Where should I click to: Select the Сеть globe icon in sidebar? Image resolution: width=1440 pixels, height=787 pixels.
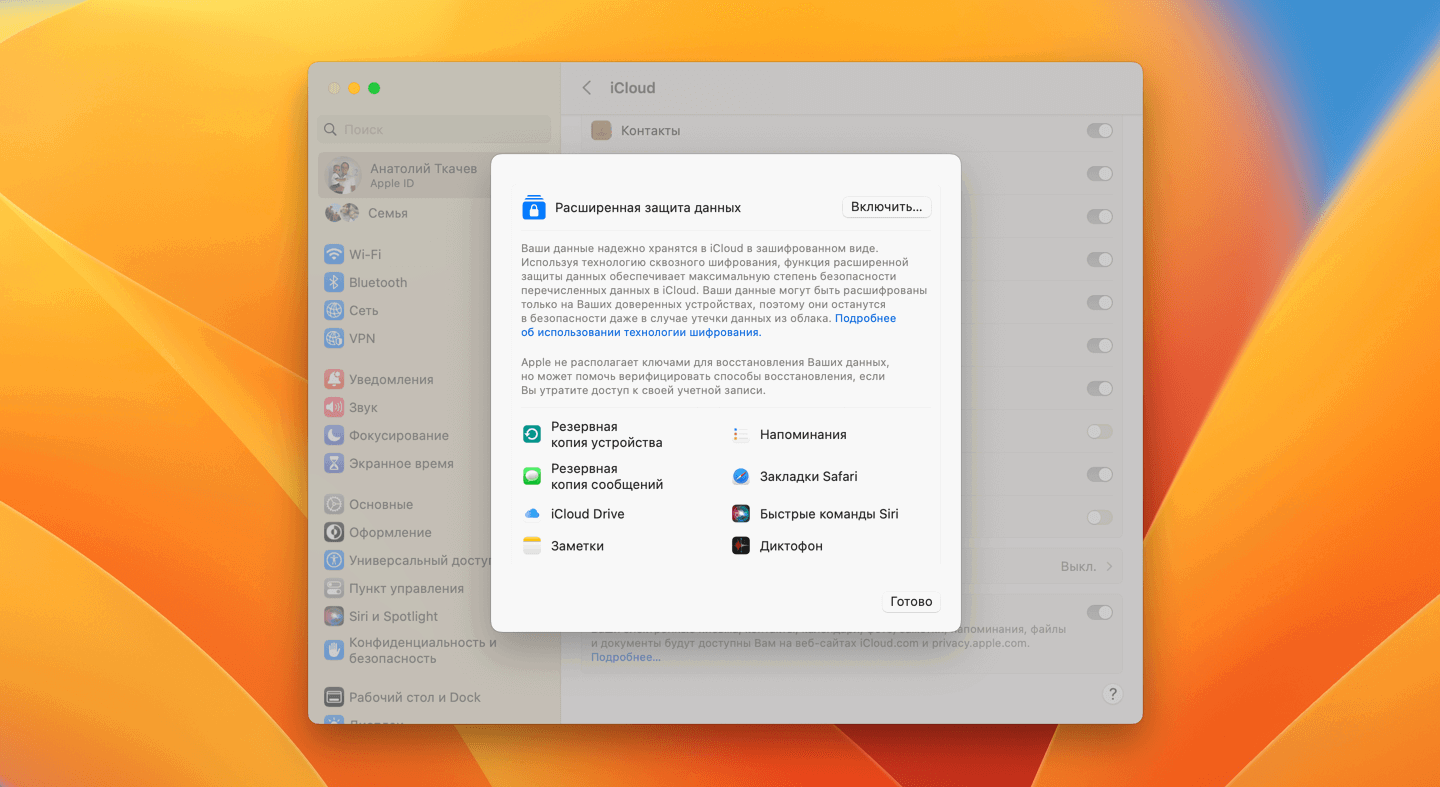point(334,311)
